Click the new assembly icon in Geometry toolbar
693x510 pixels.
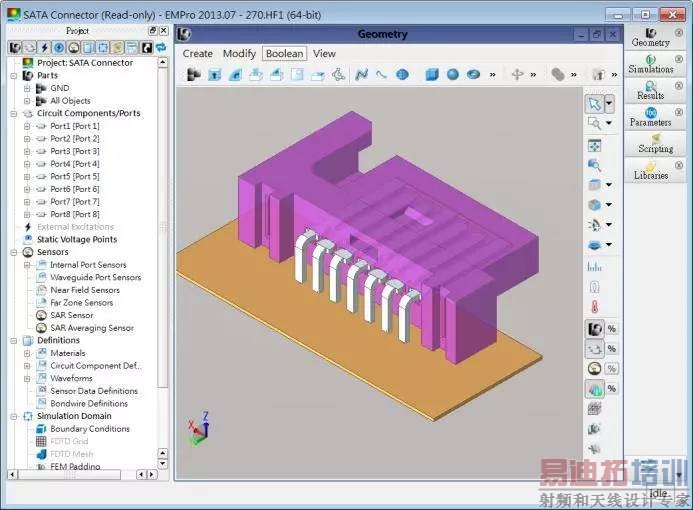click(193, 75)
